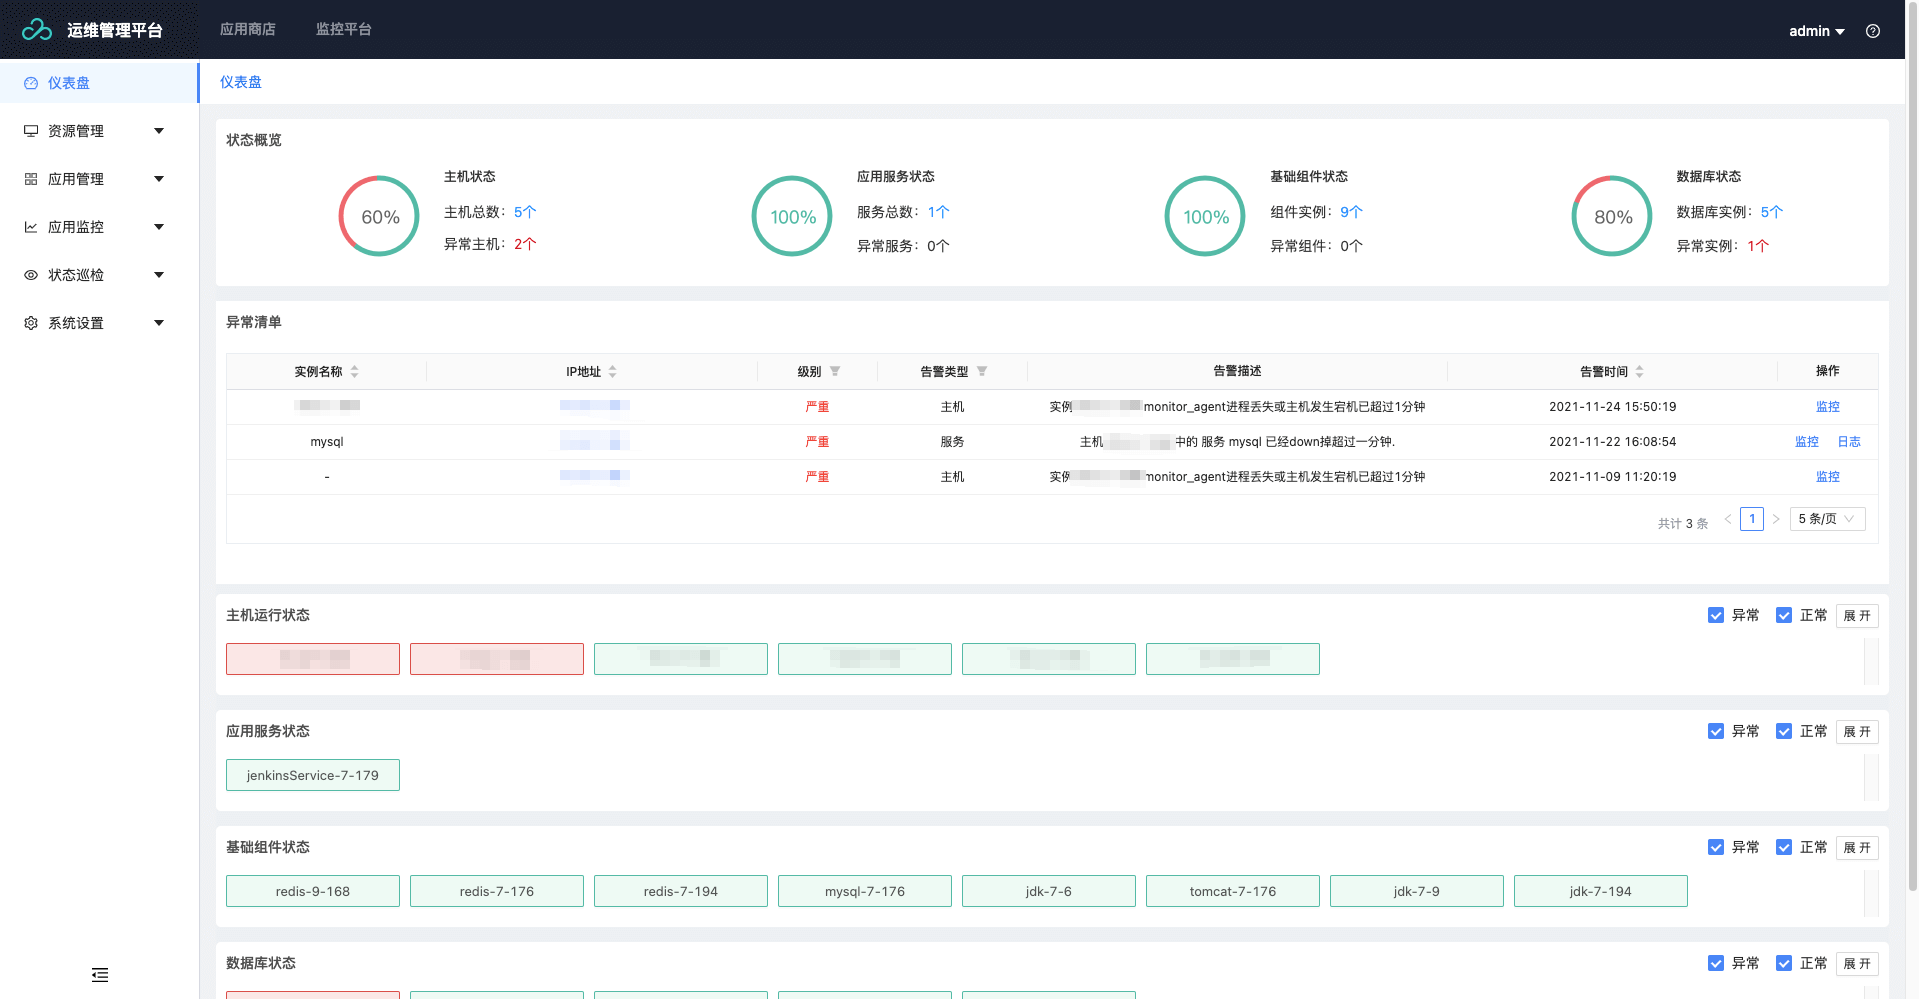This screenshot has width=1919, height=999.
Task: Sort the table by 实例名称 arrows
Action: point(354,371)
